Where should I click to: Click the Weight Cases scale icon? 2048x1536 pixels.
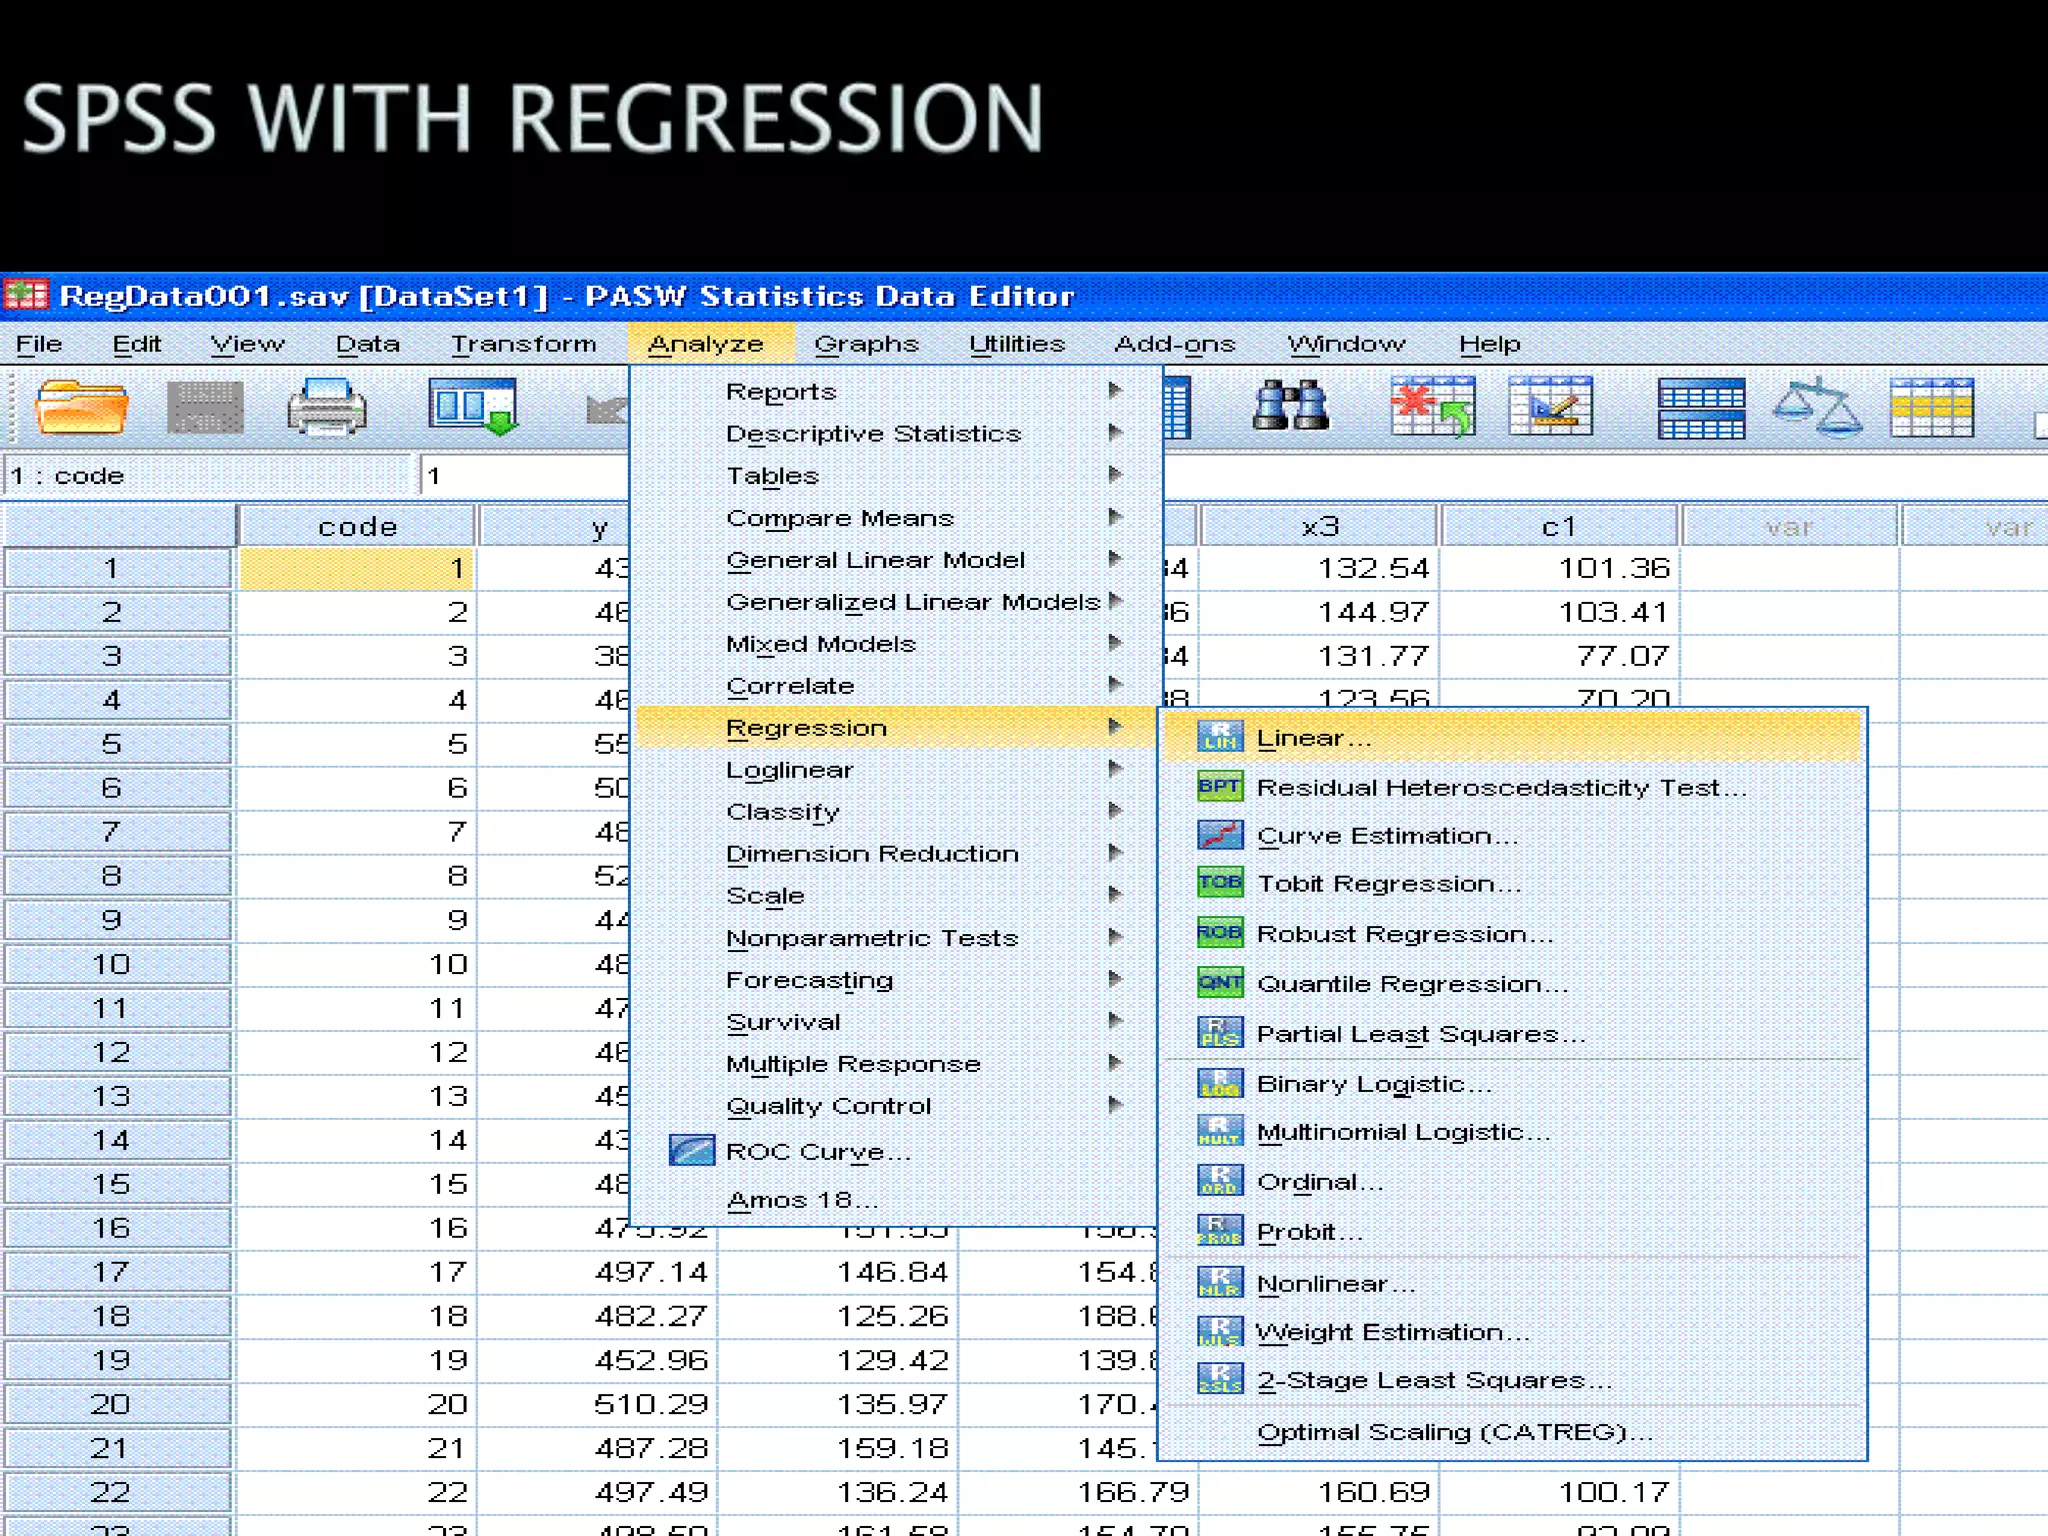click(1817, 407)
